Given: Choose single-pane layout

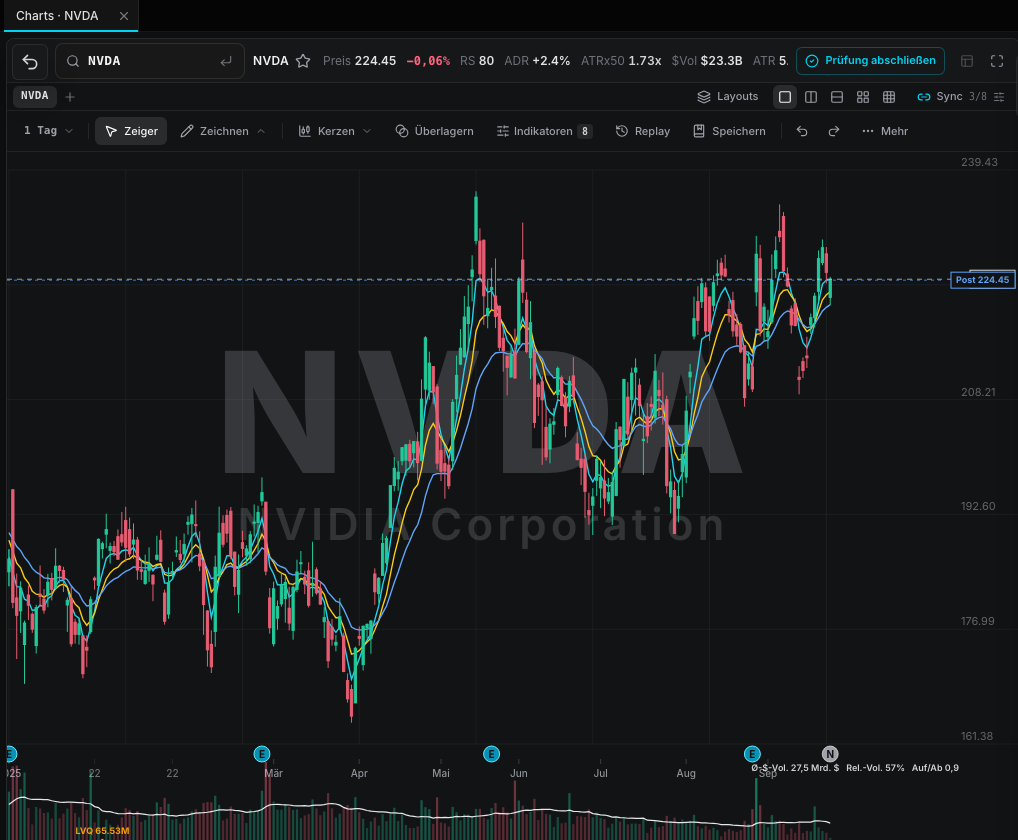Looking at the screenshot, I should (785, 97).
